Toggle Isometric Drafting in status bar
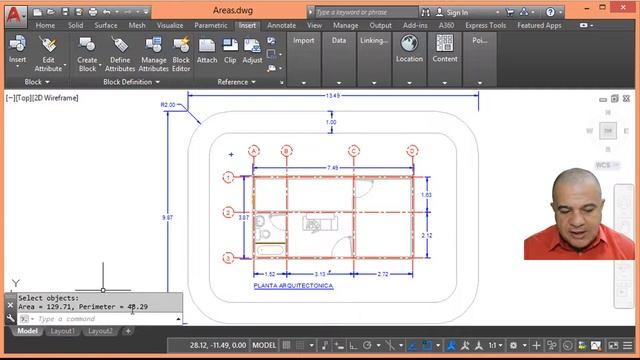 390,346
